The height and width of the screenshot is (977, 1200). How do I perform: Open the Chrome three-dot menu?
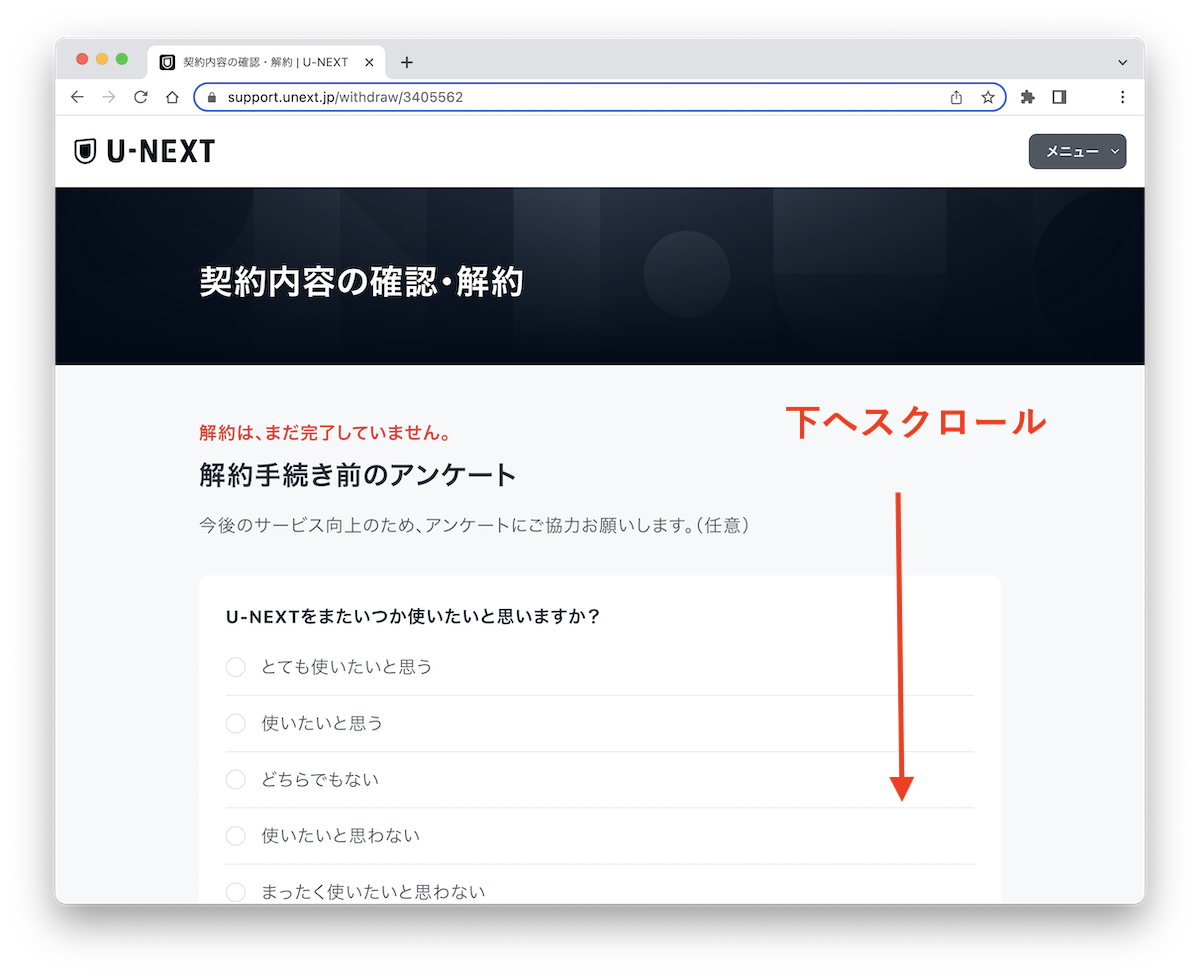[1122, 97]
